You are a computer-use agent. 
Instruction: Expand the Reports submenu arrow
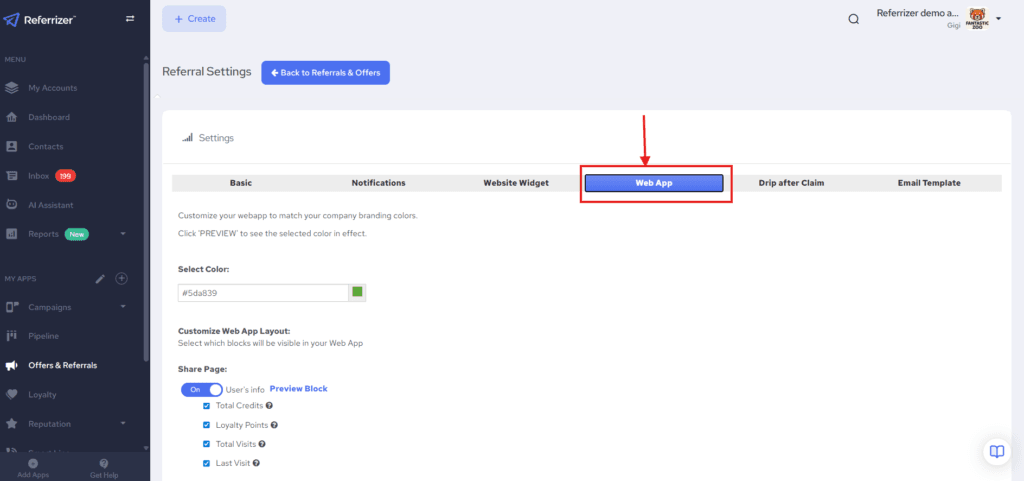pos(122,234)
